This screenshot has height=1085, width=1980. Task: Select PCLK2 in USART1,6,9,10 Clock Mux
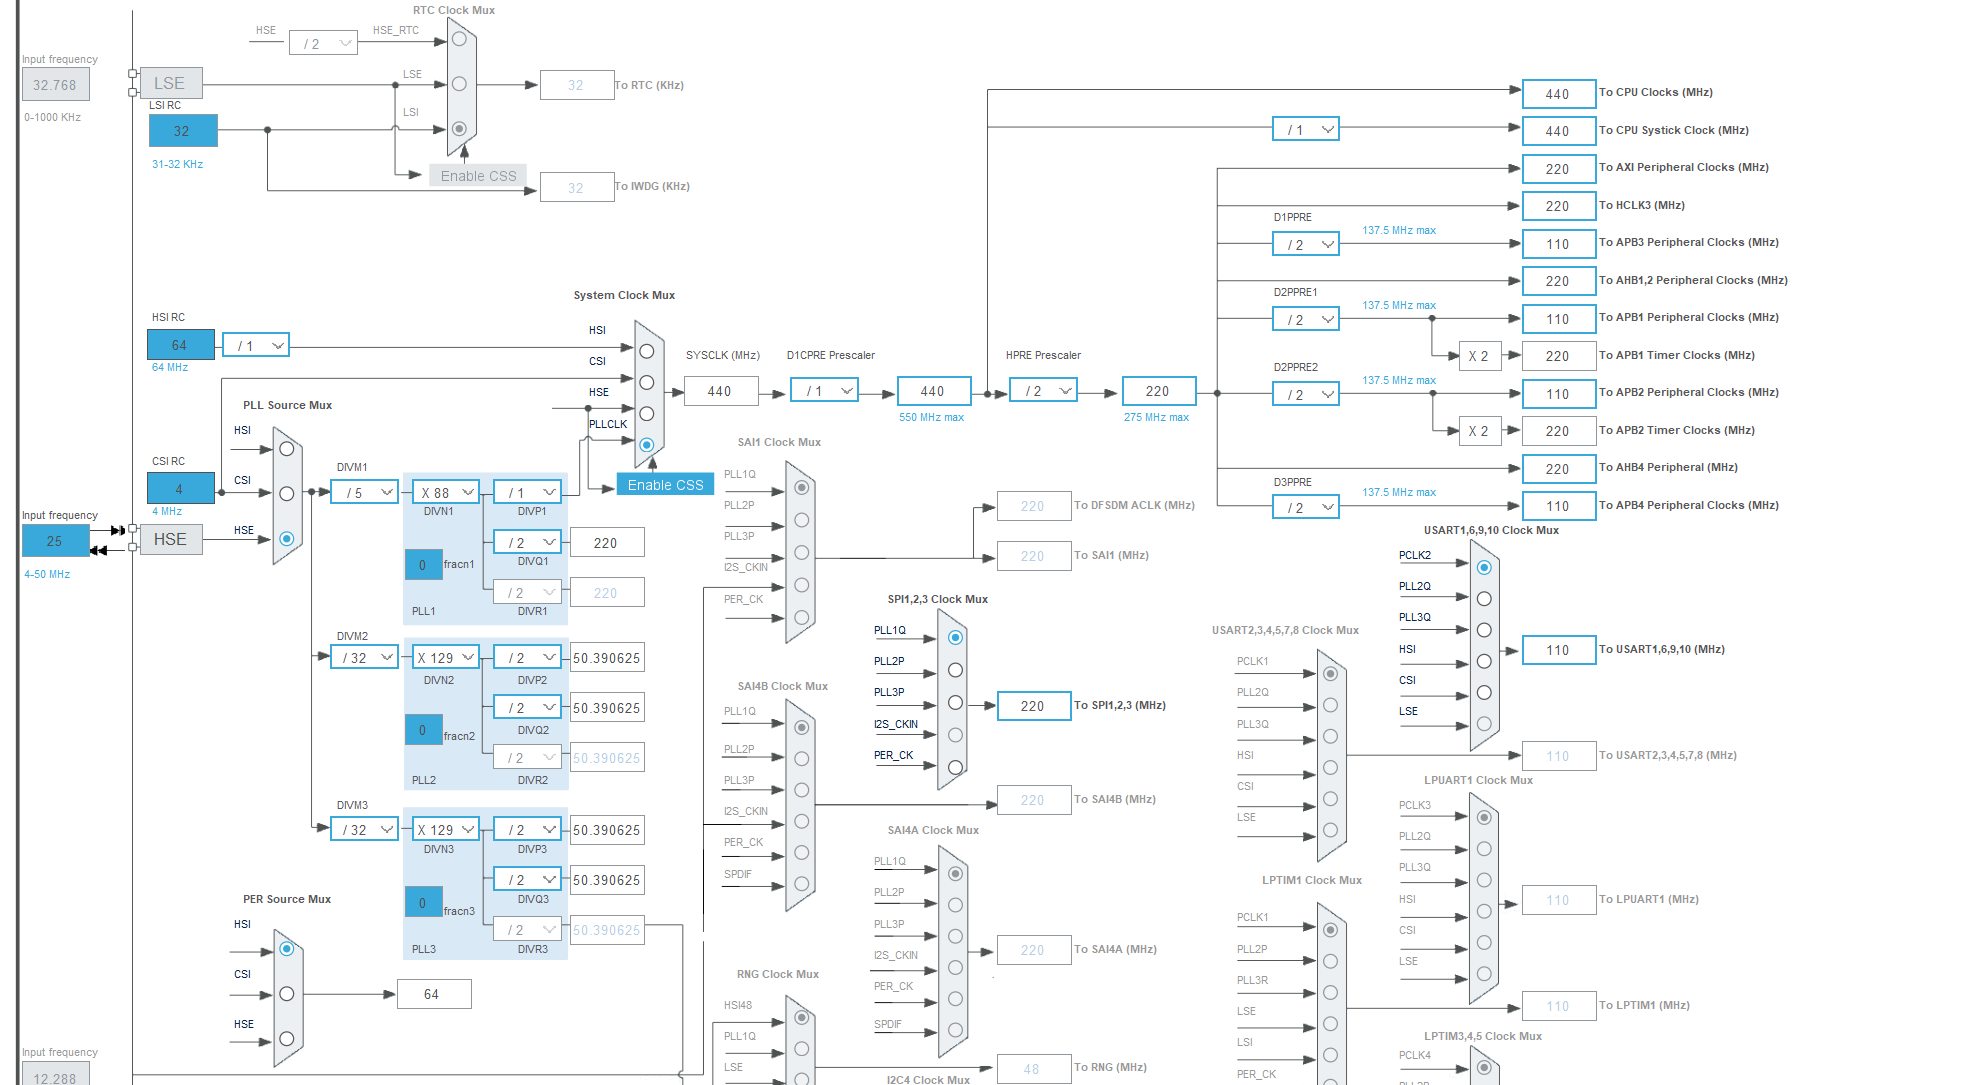click(x=1484, y=567)
